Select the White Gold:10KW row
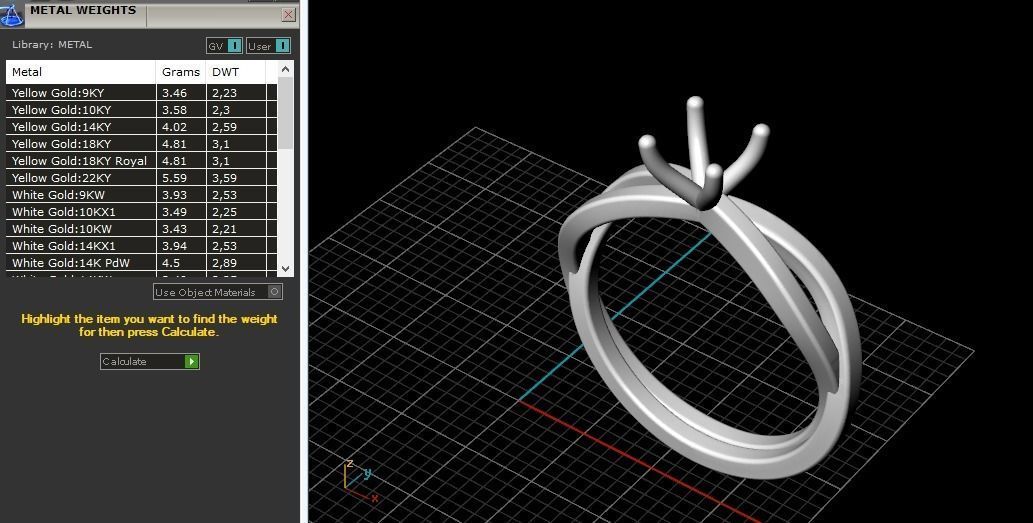The height and width of the screenshot is (523, 1033). (x=141, y=229)
